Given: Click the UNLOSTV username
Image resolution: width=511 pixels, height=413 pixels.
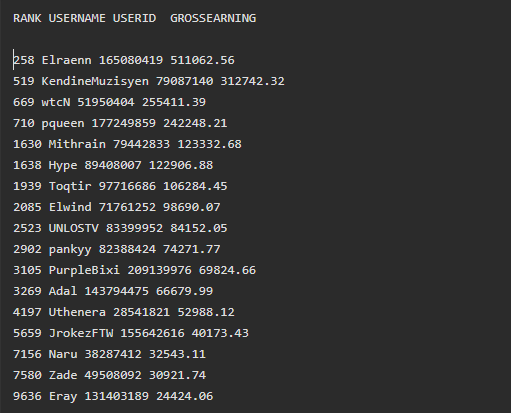Looking at the screenshot, I should 74,228.
